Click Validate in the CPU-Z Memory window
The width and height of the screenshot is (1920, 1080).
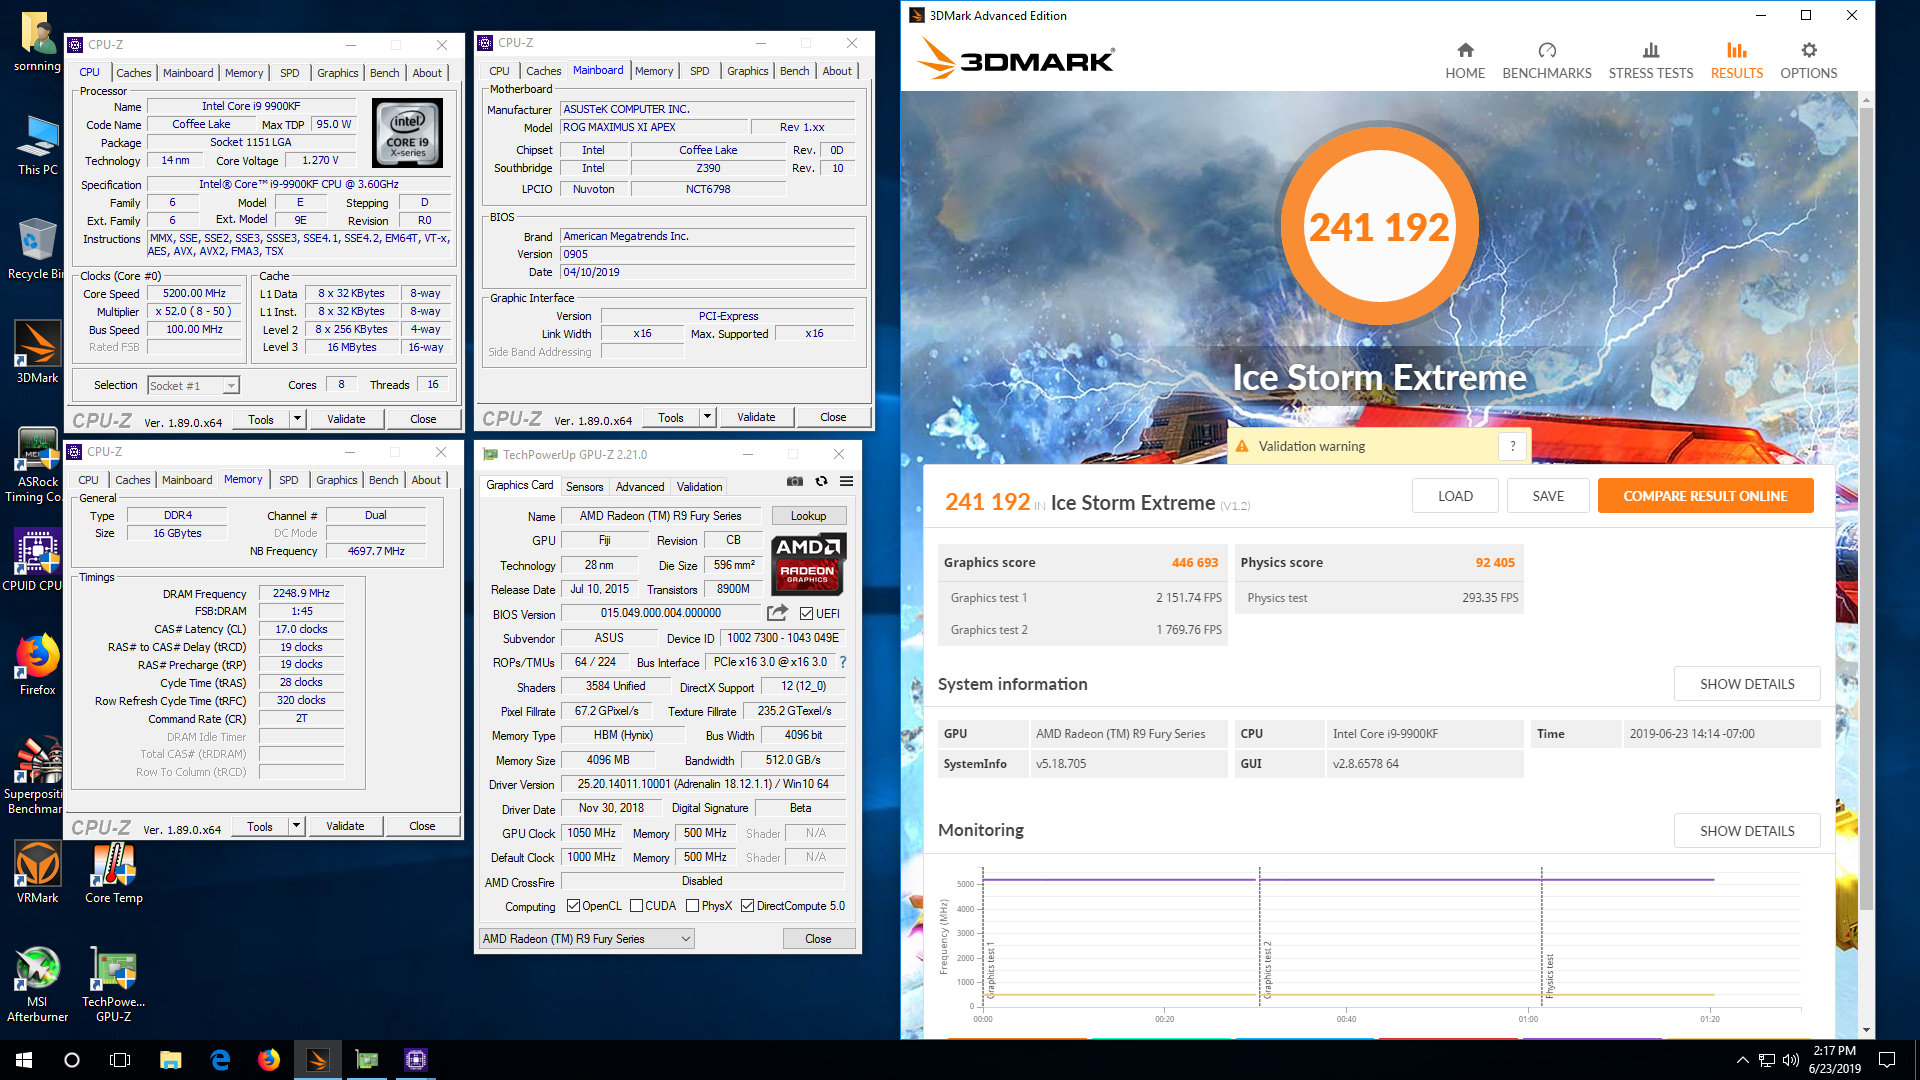tap(345, 826)
